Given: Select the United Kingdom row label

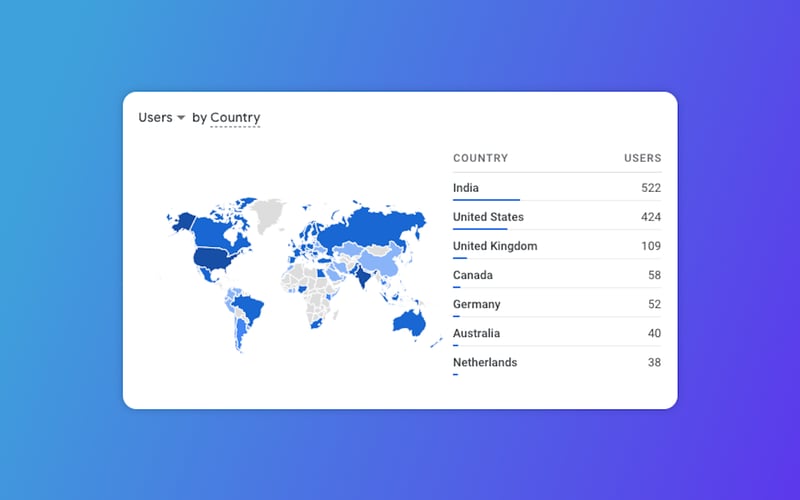Looking at the screenshot, I should pyautogui.click(x=495, y=246).
